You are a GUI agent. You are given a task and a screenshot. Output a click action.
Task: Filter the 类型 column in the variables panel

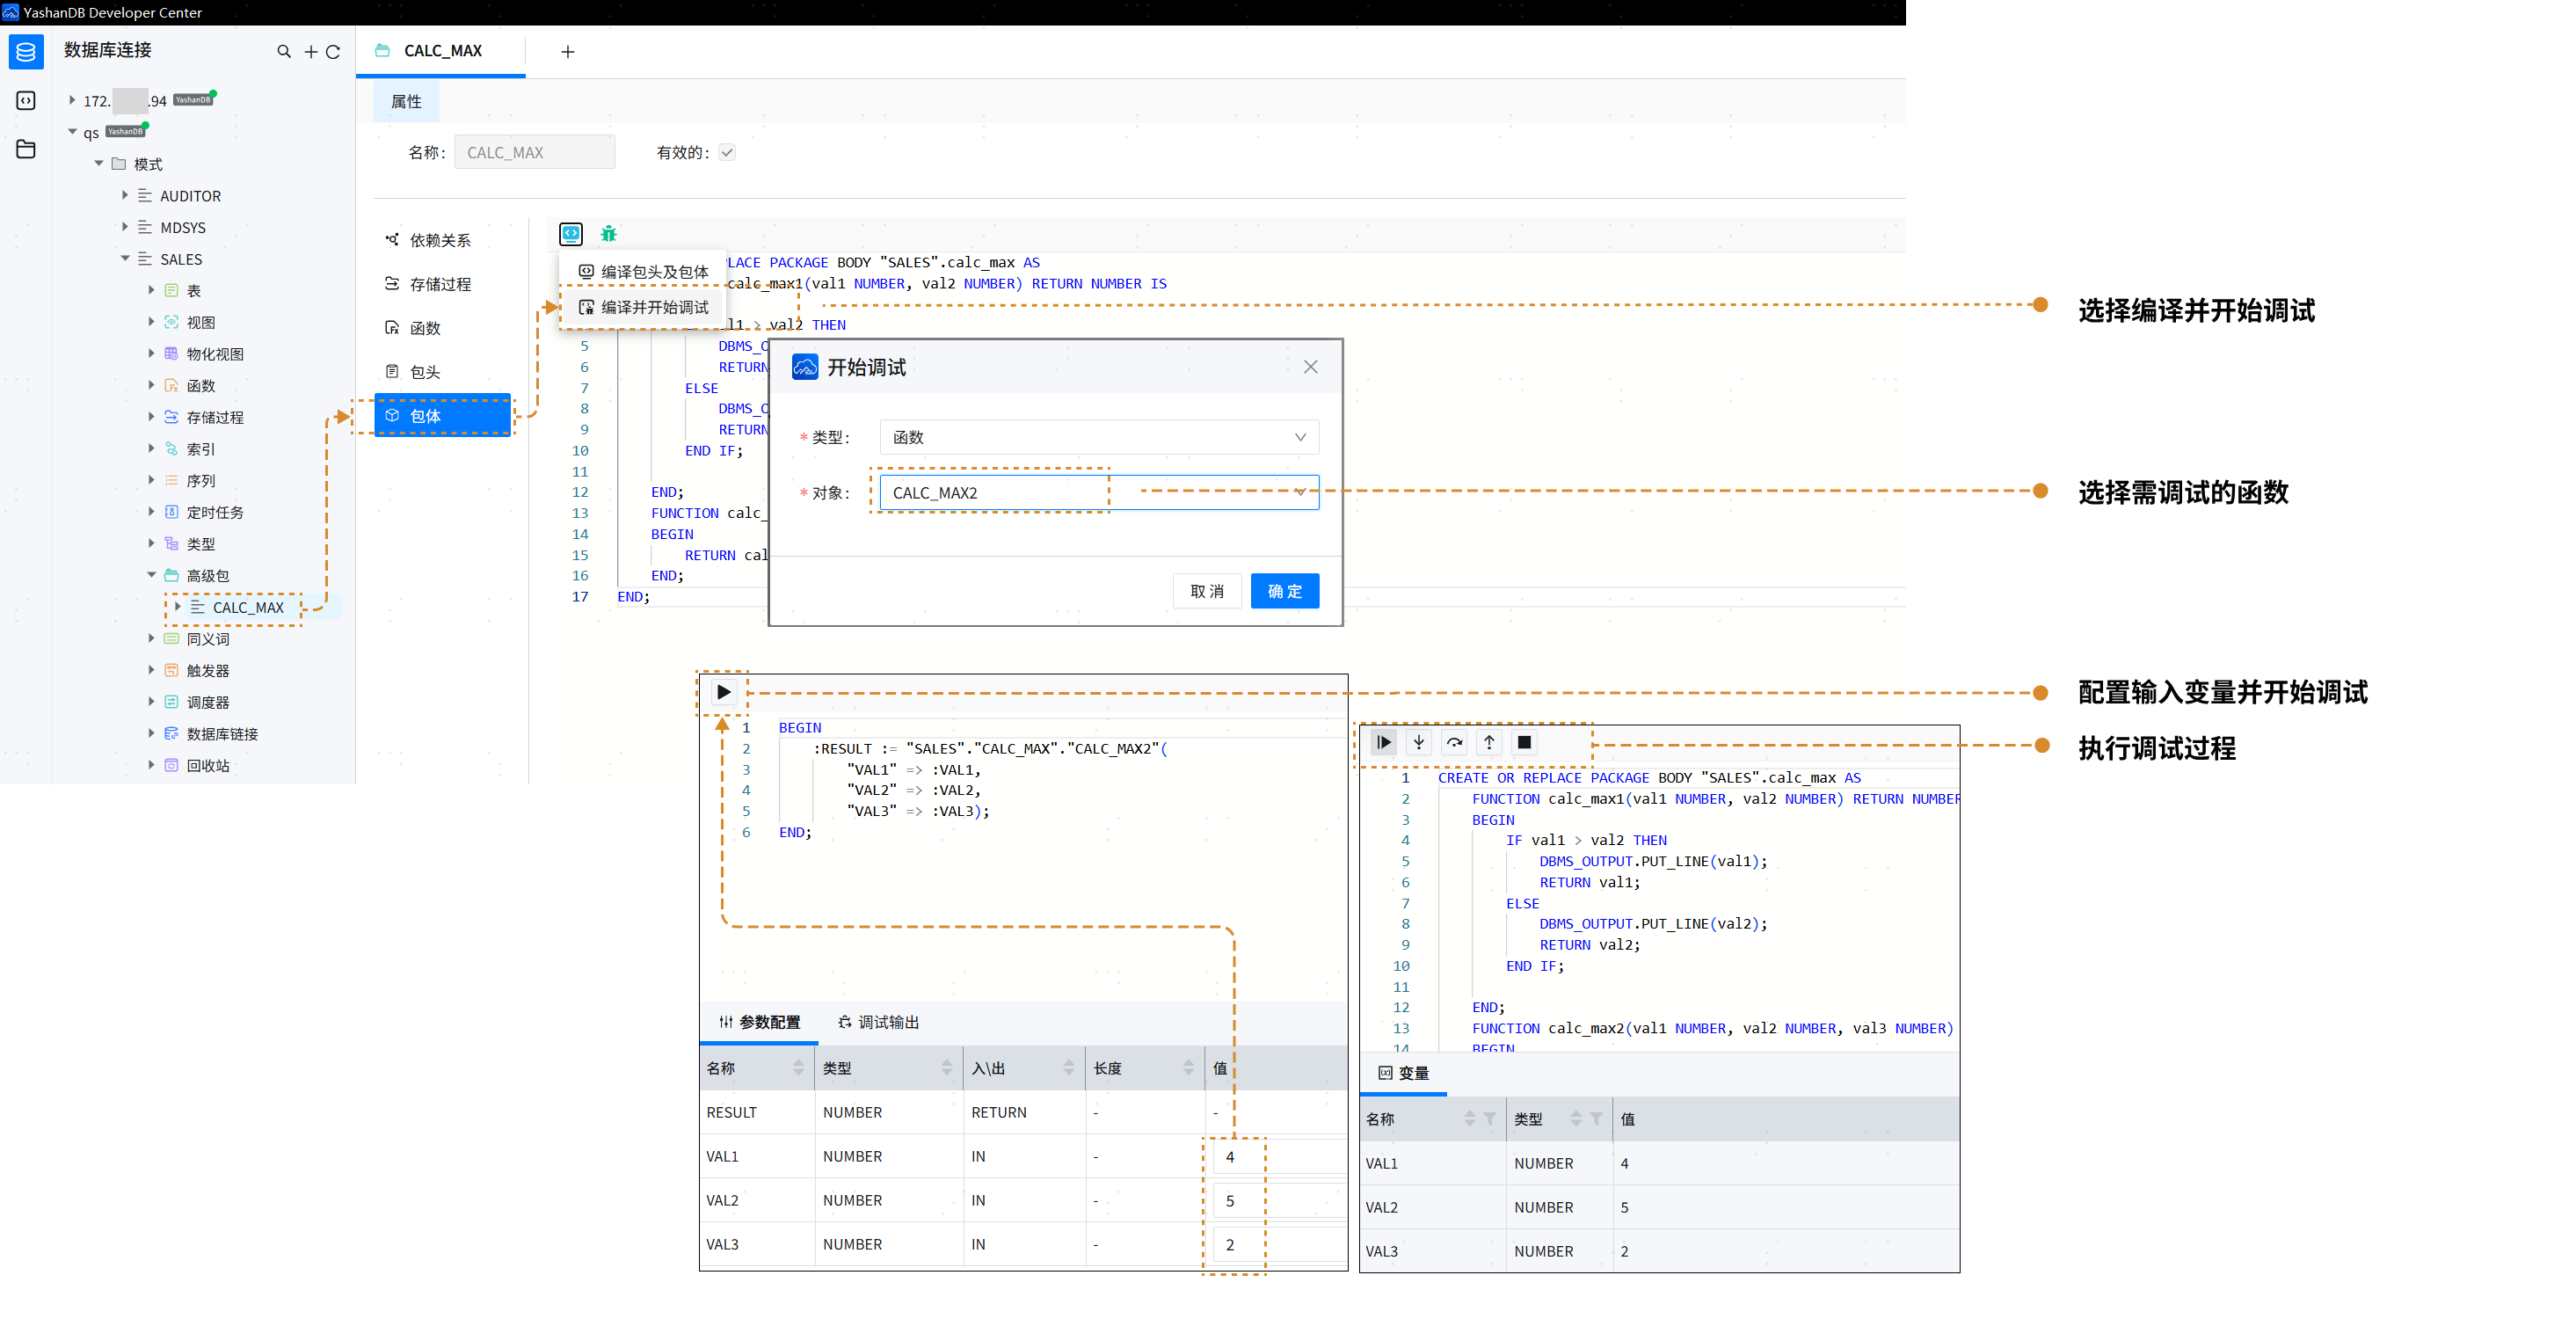[1596, 1119]
